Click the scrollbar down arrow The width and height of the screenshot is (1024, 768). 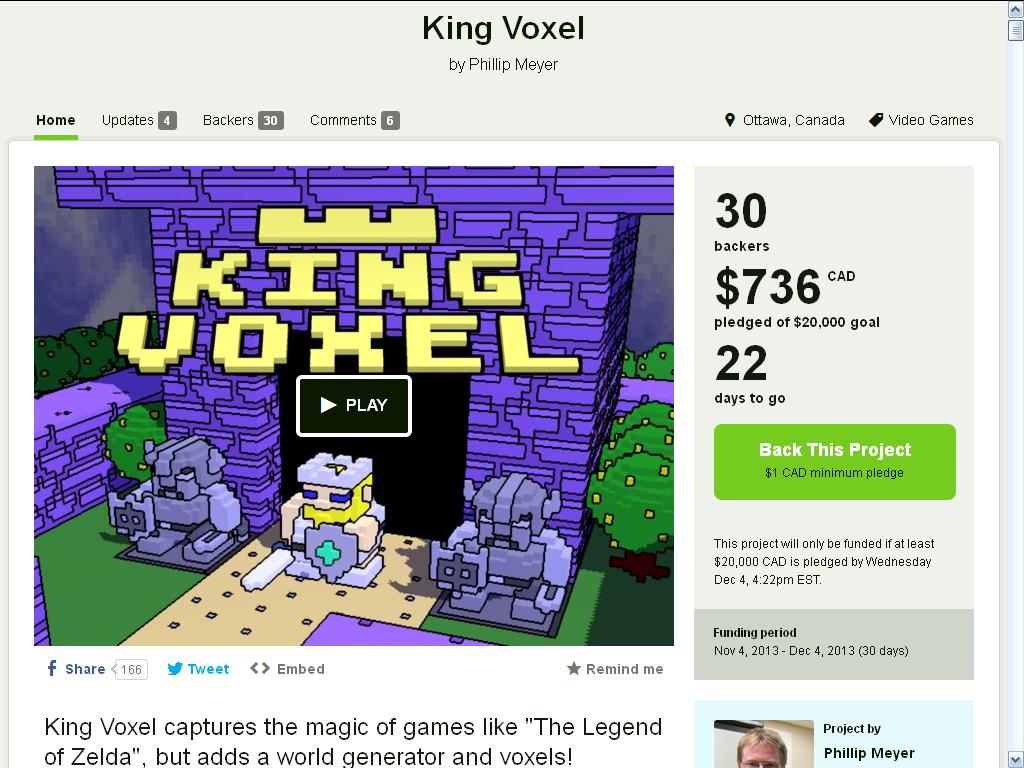point(1015,759)
